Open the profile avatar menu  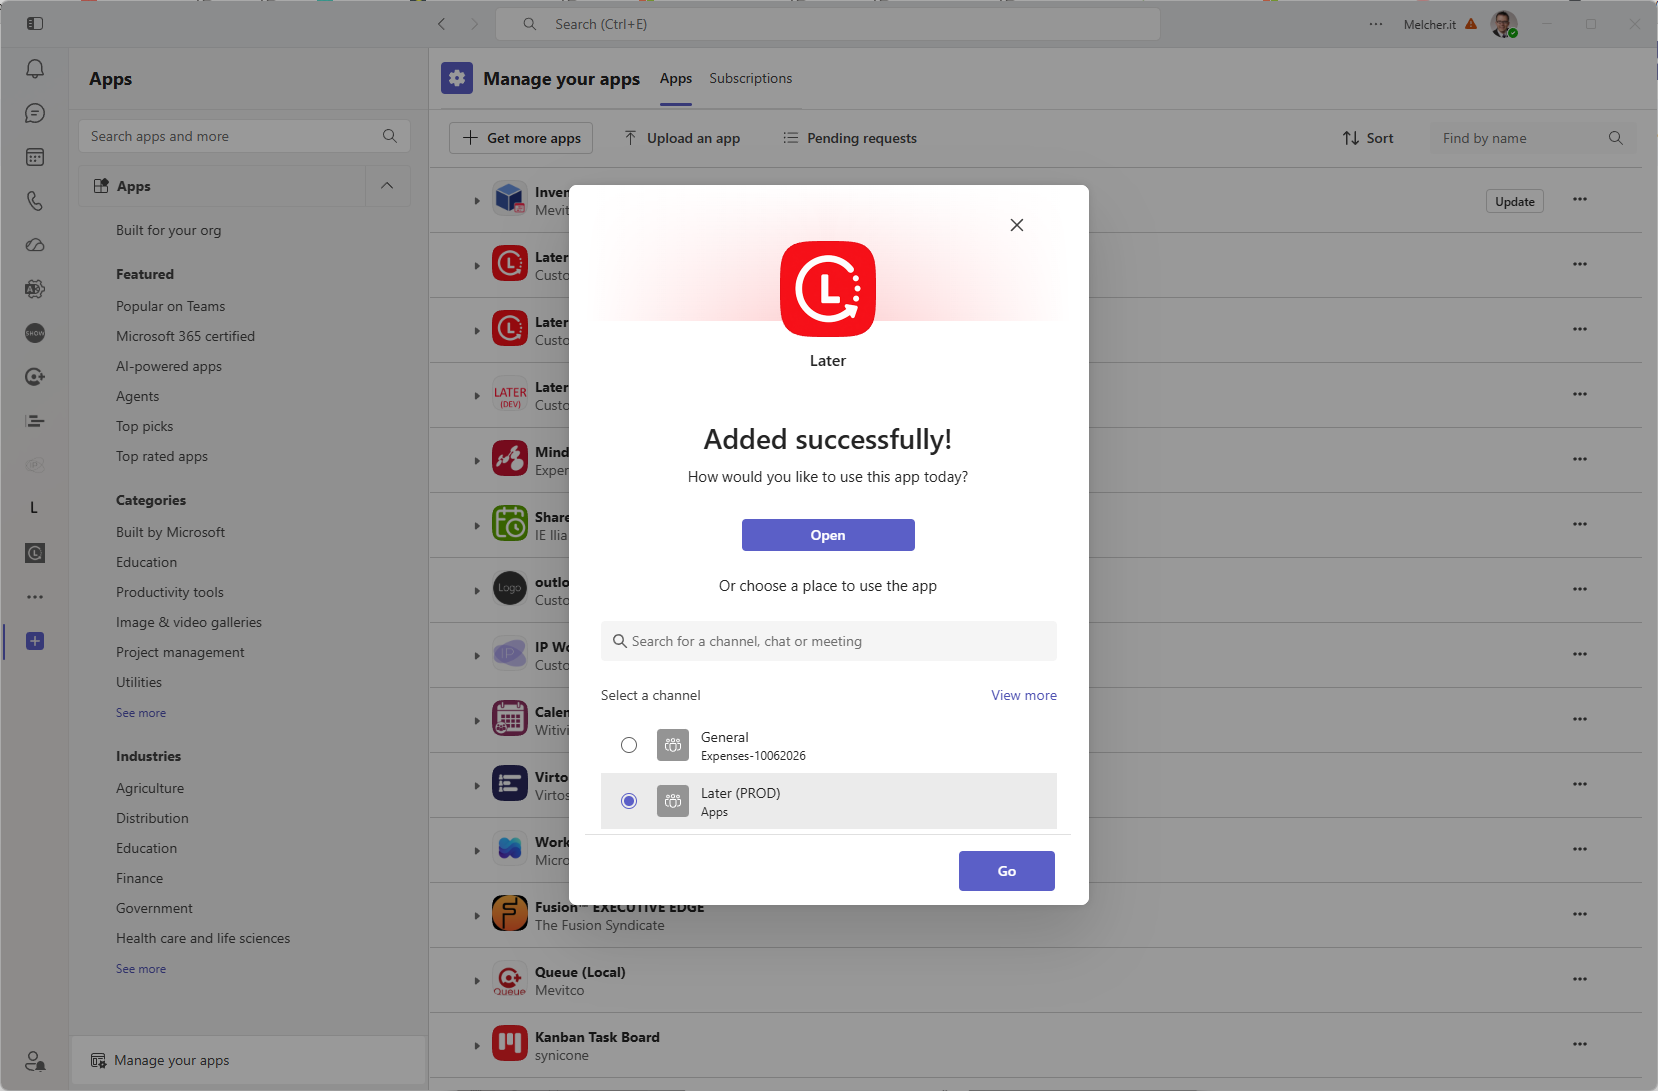click(1504, 24)
